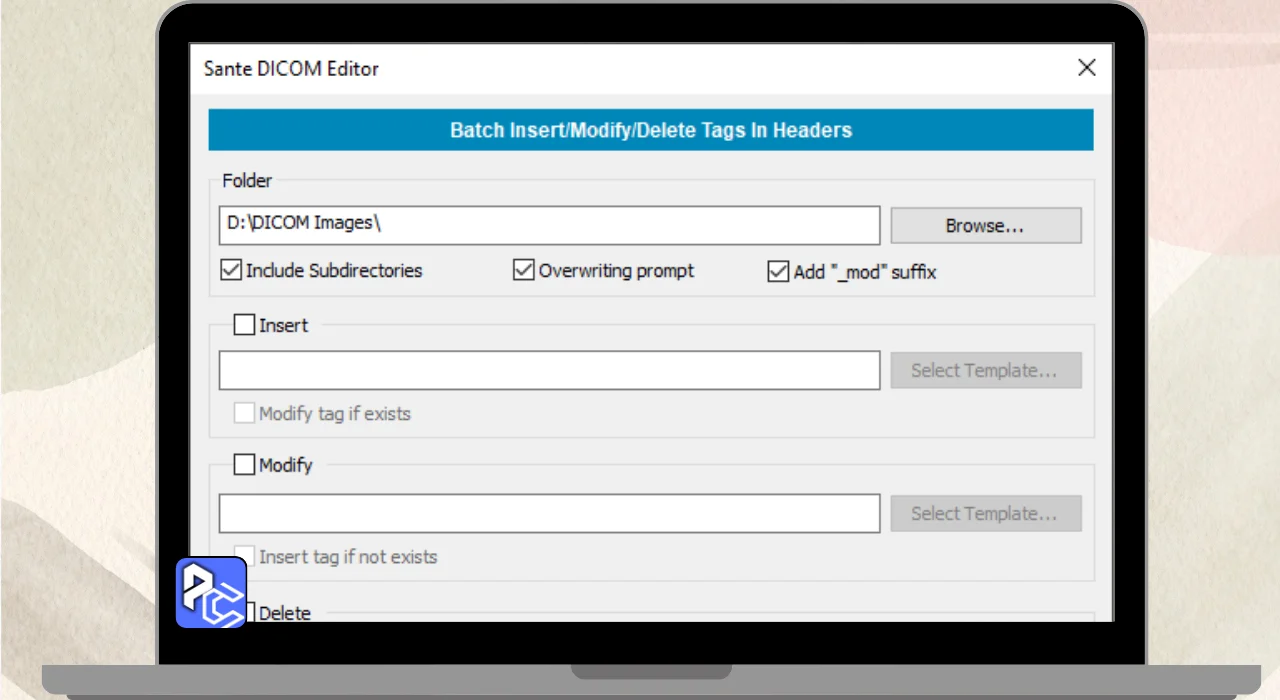The width and height of the screenshot is (1280, 700).
Task: Click the Sante DICOM Editor window title
Action: tap(291, 69)
